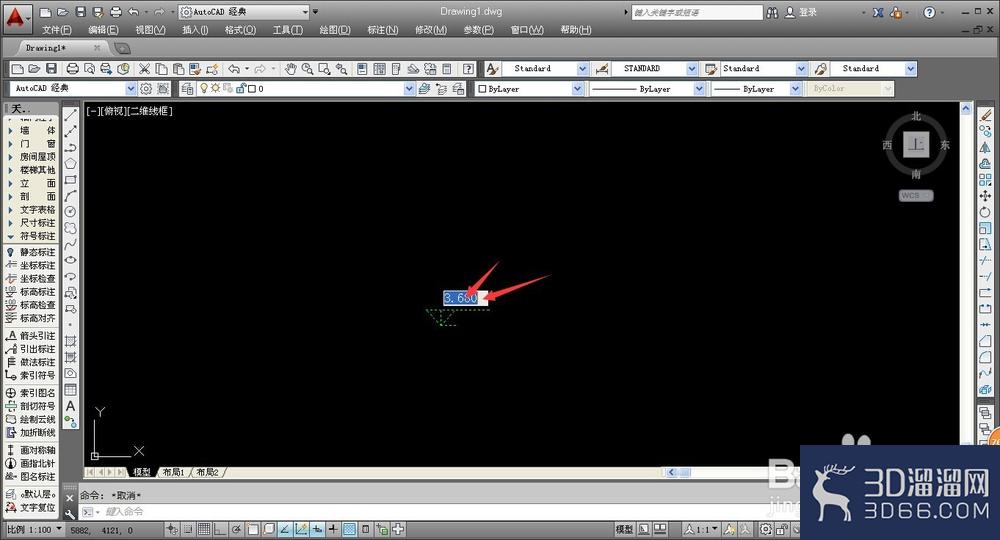Click the Dimension Style icon

[601, 69]
